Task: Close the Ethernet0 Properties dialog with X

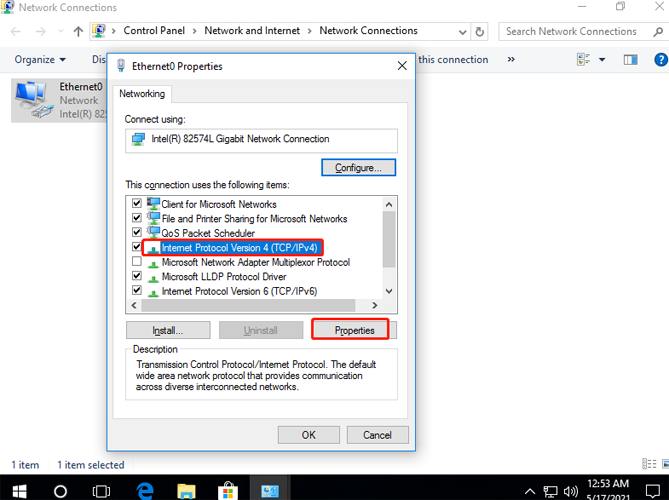Action: pos(402,66)
